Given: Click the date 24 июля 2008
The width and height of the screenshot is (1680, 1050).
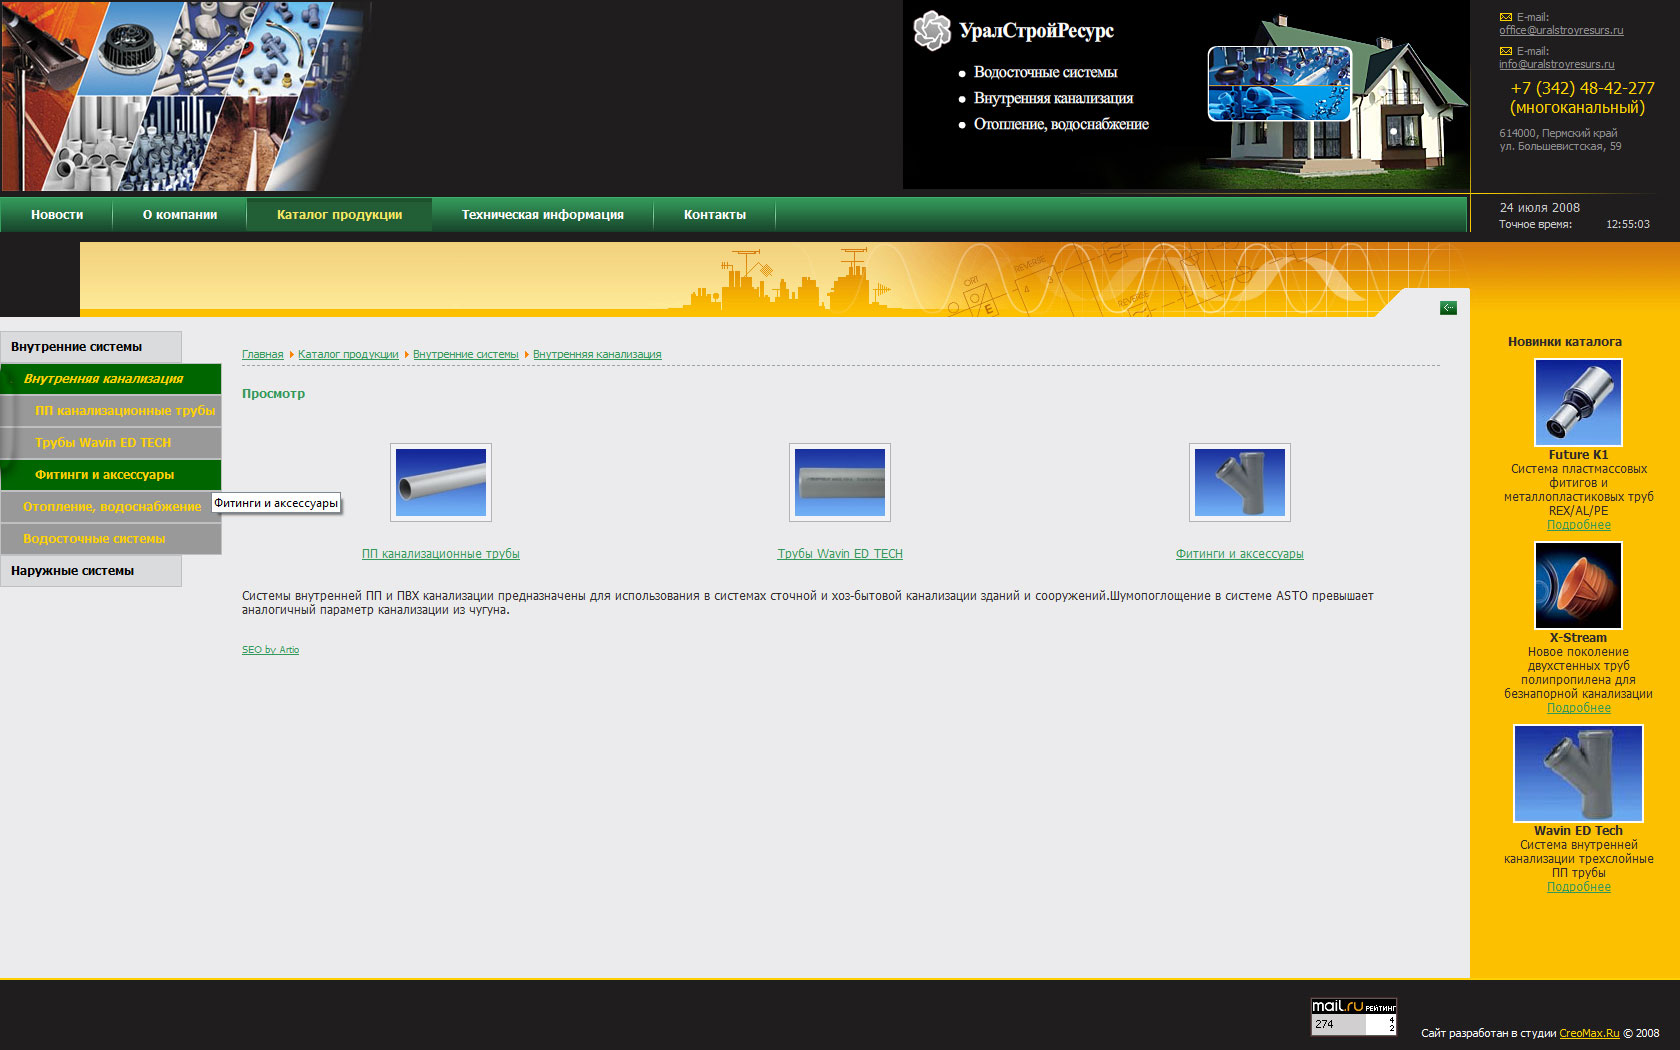Looking at the screenshot, I should click(x=1540, y=208).
